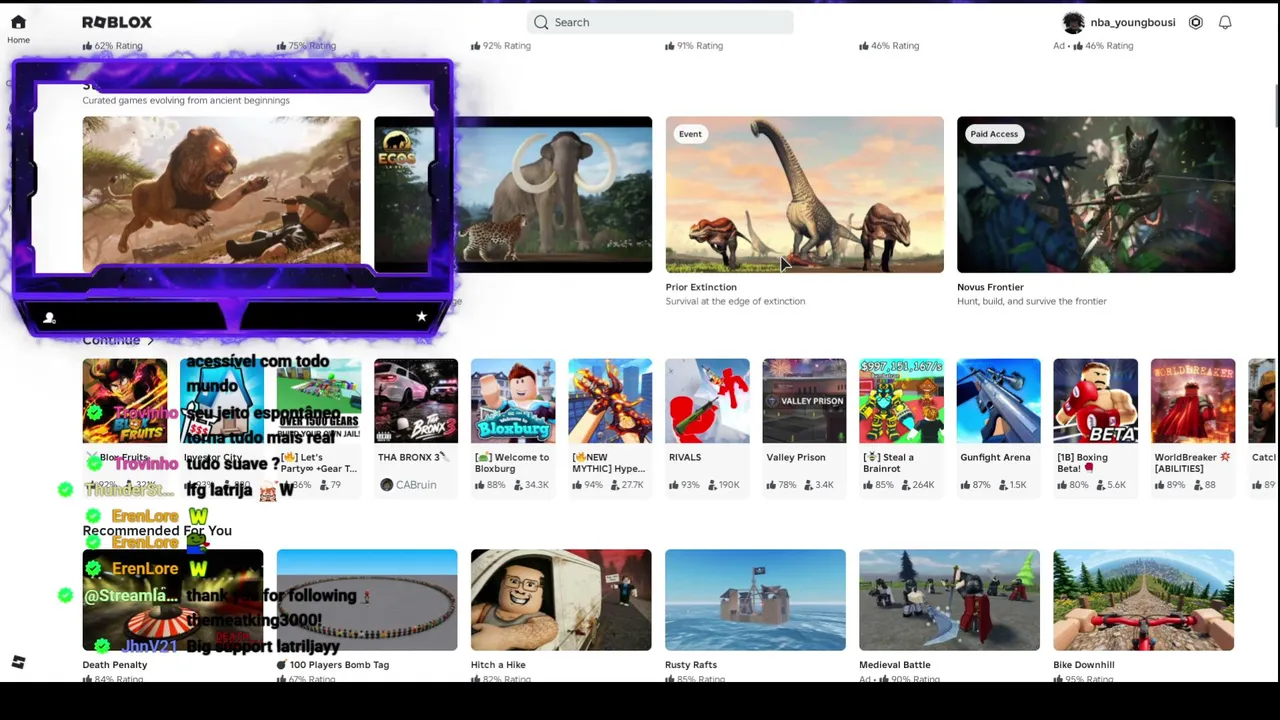The width and height of the screenshot is (1280, 720).
Task: Open the lion game thumbnail
Action: click(221, 194)
